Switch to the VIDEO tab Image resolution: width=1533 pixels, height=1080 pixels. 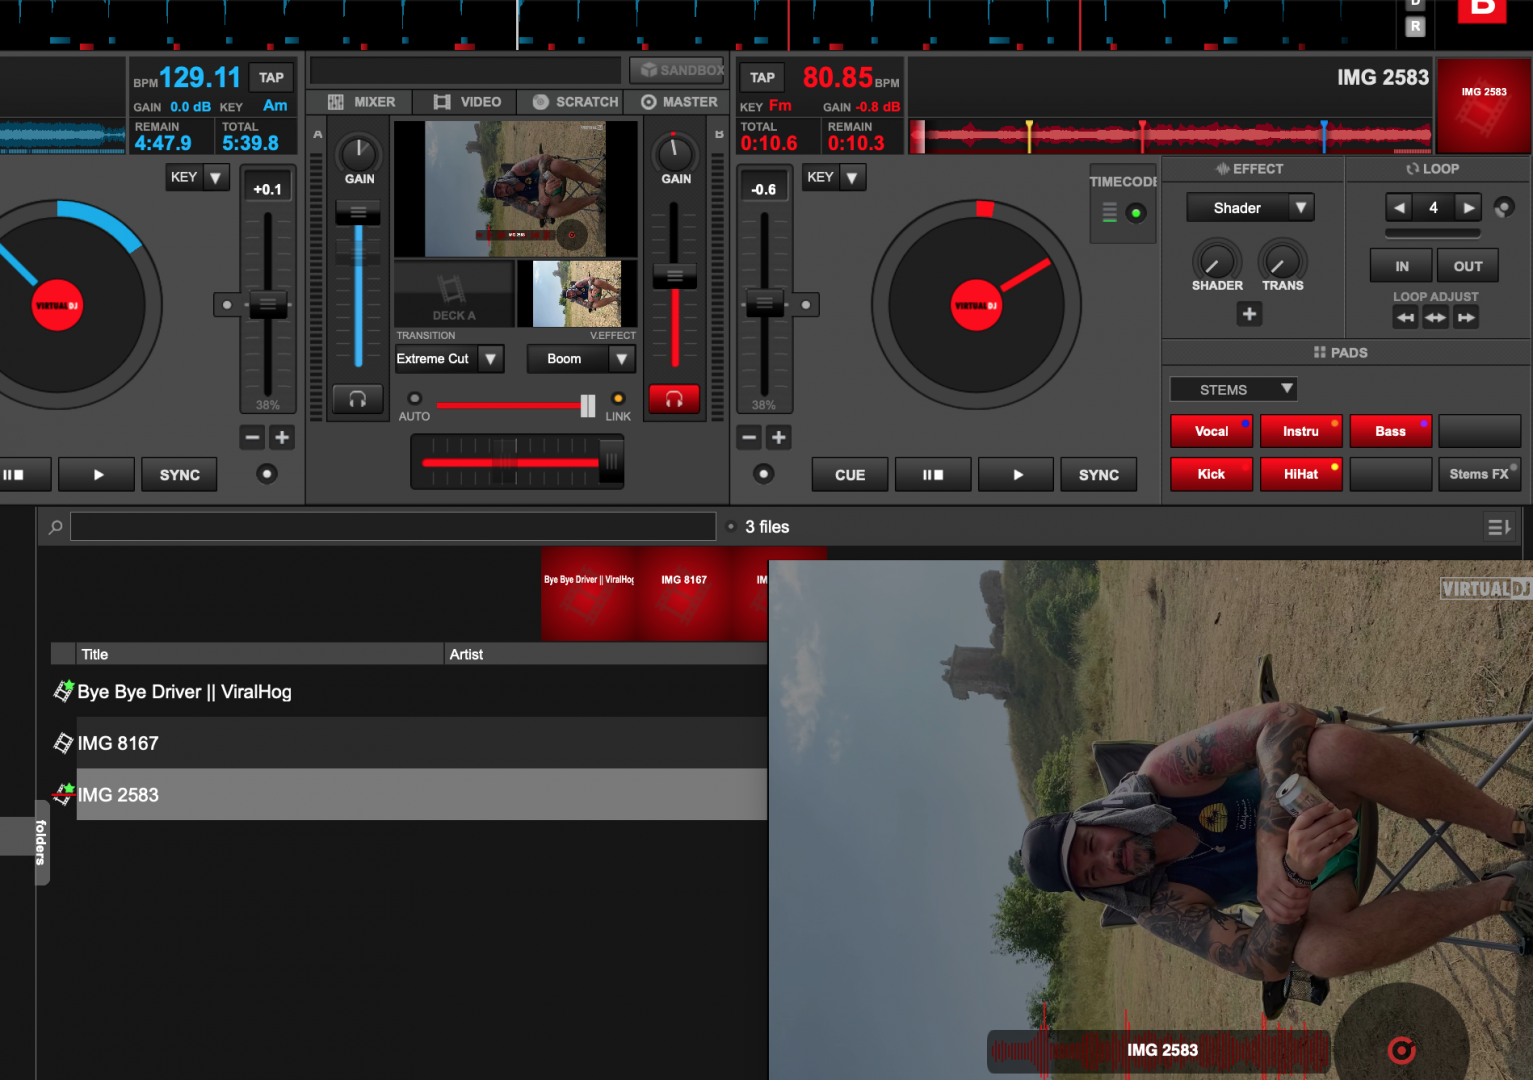467,102
